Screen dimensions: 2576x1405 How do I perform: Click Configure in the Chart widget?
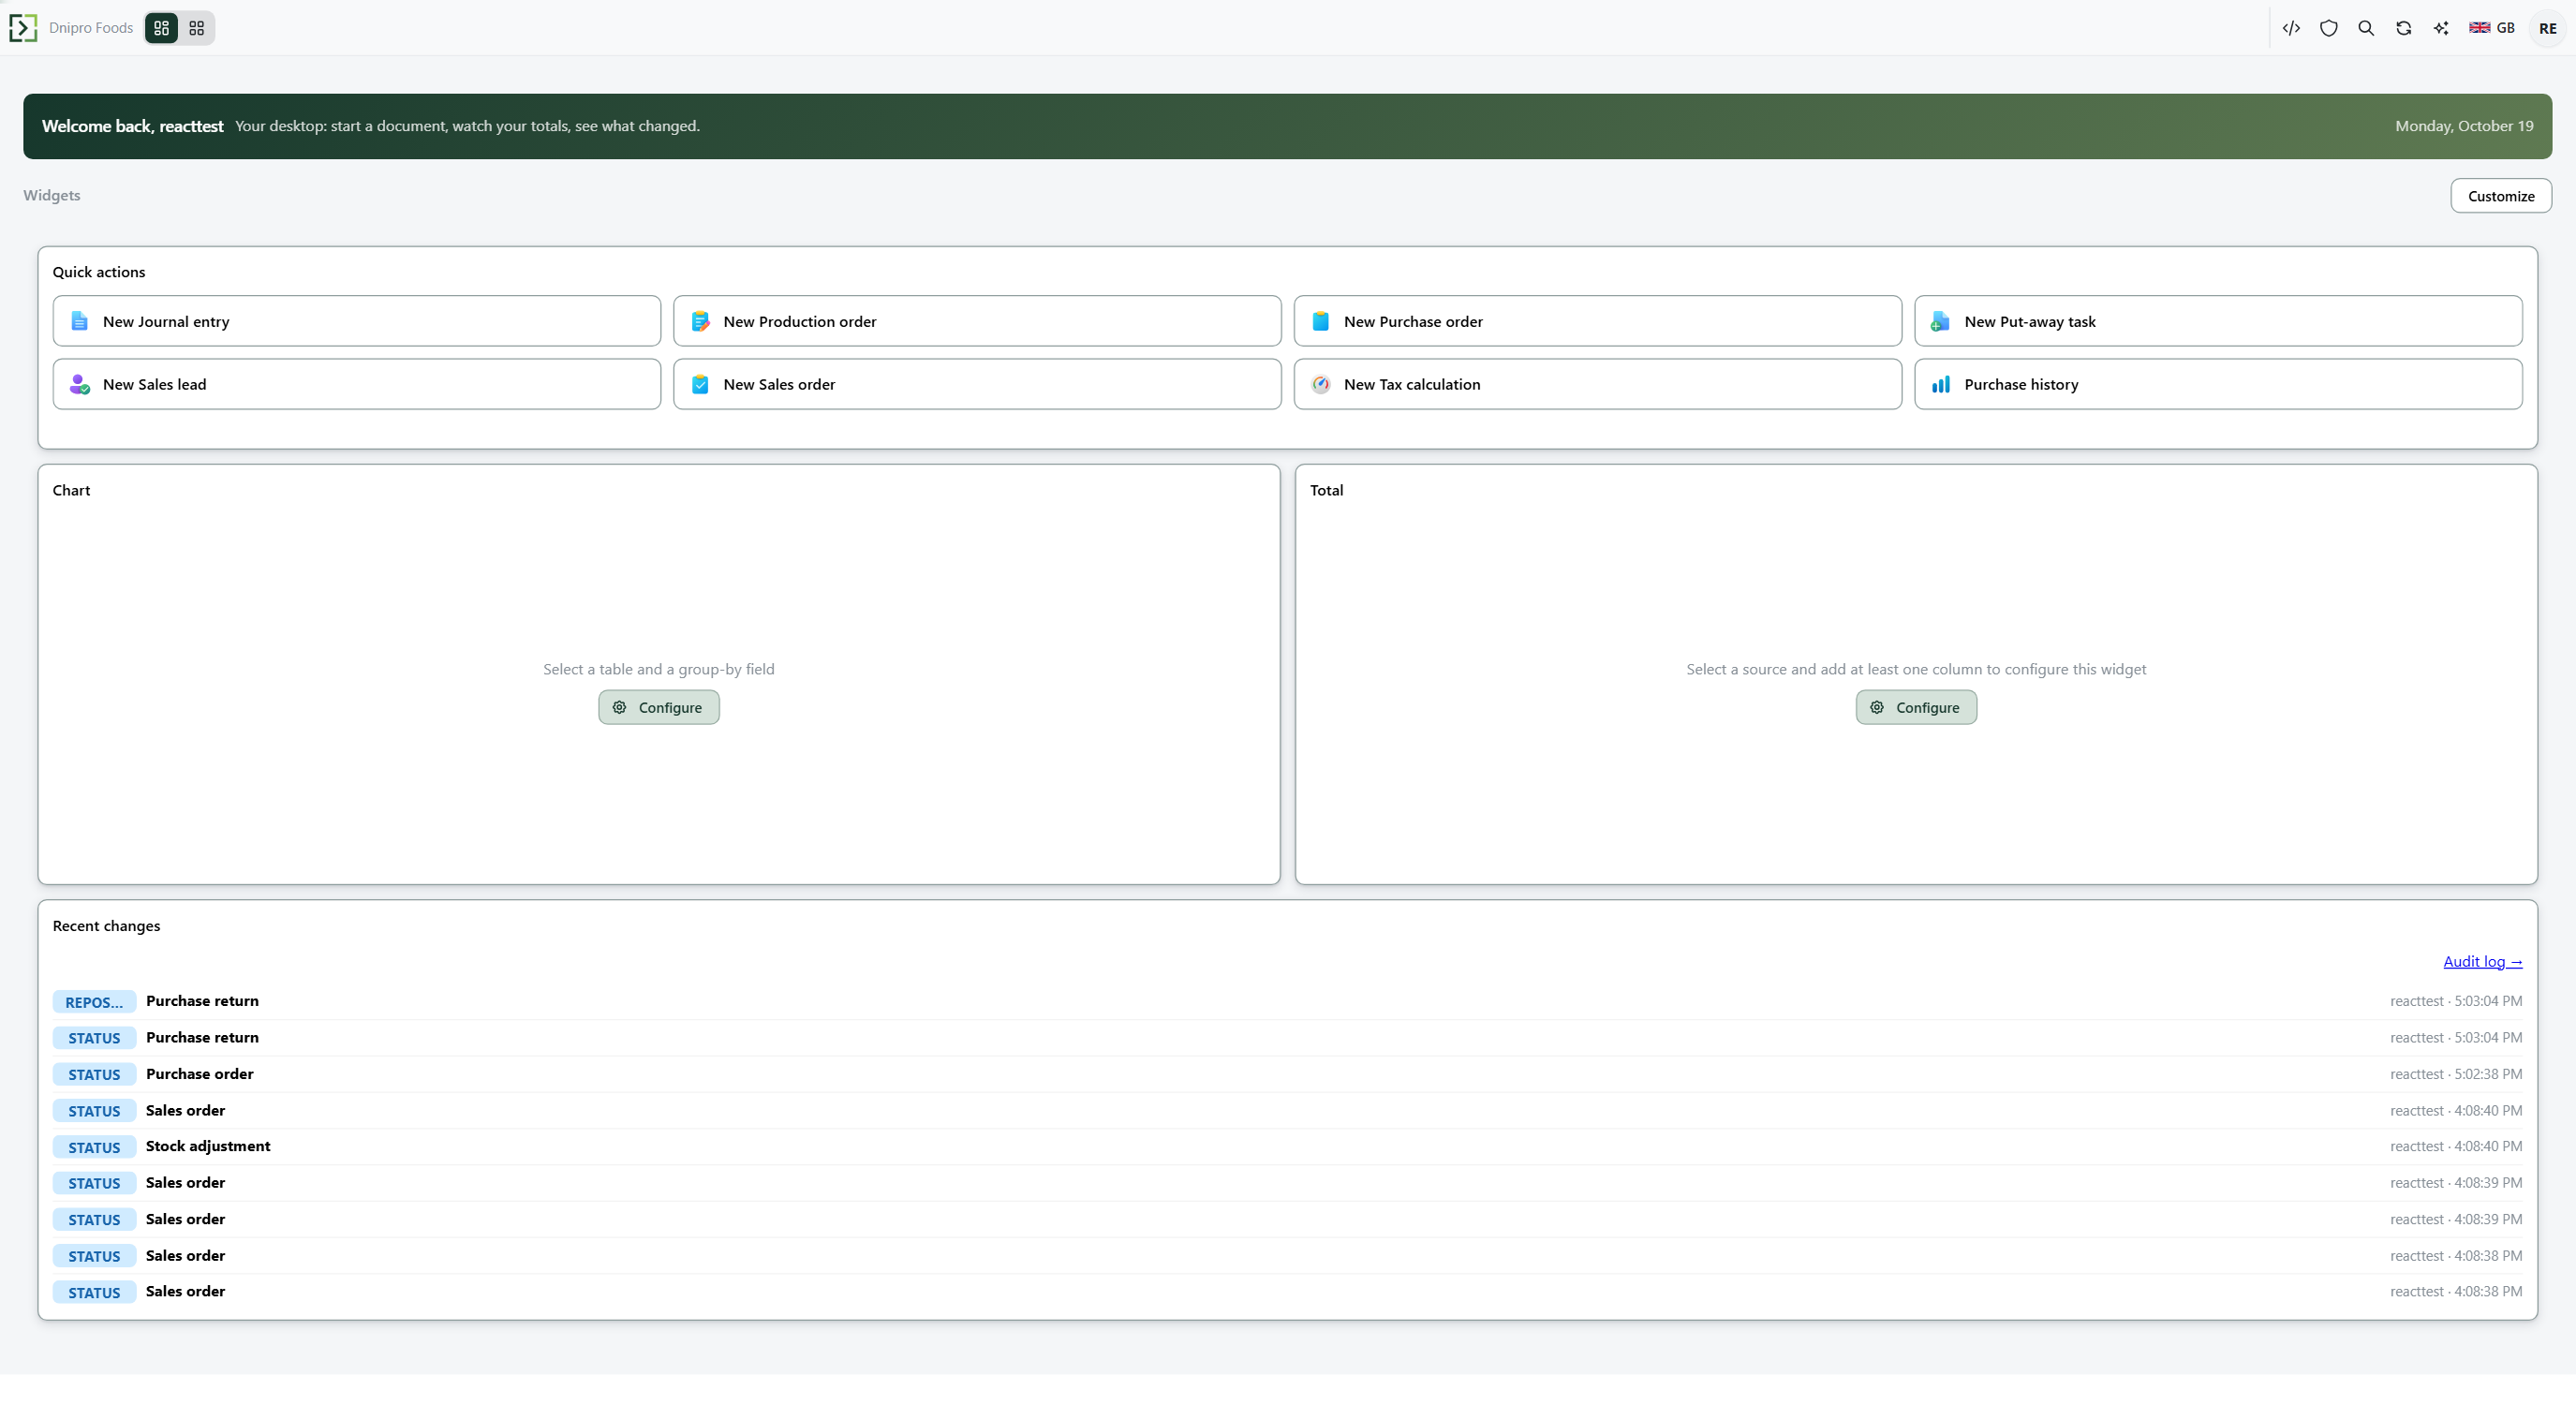pyautogui.click(x=659, y=707)
